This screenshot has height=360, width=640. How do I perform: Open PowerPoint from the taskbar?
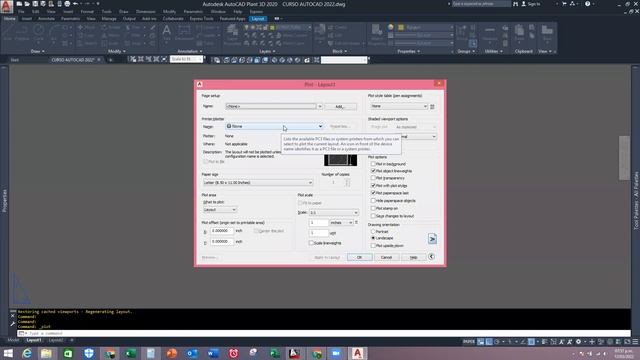coord(172,353)
